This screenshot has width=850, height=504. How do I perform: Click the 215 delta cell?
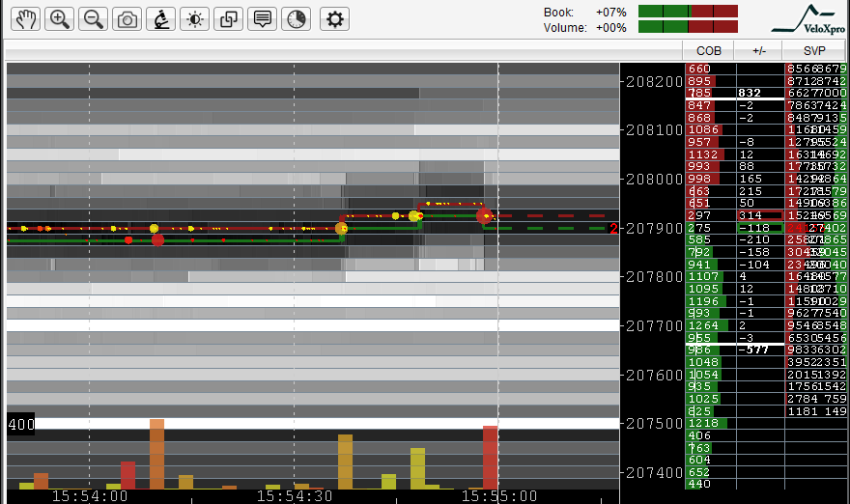[x=750, y=191]
